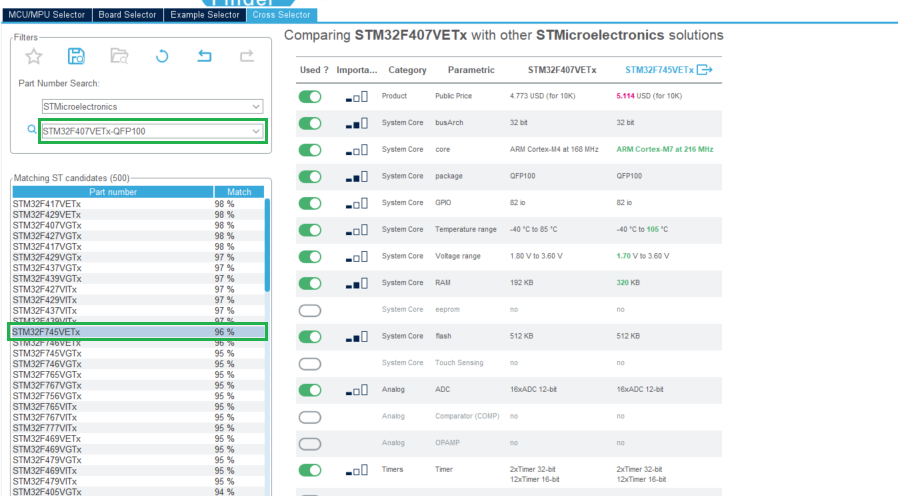Switch to the MCU/MPU Selector tab
This screenshot has width=898, height=496.
47,15
